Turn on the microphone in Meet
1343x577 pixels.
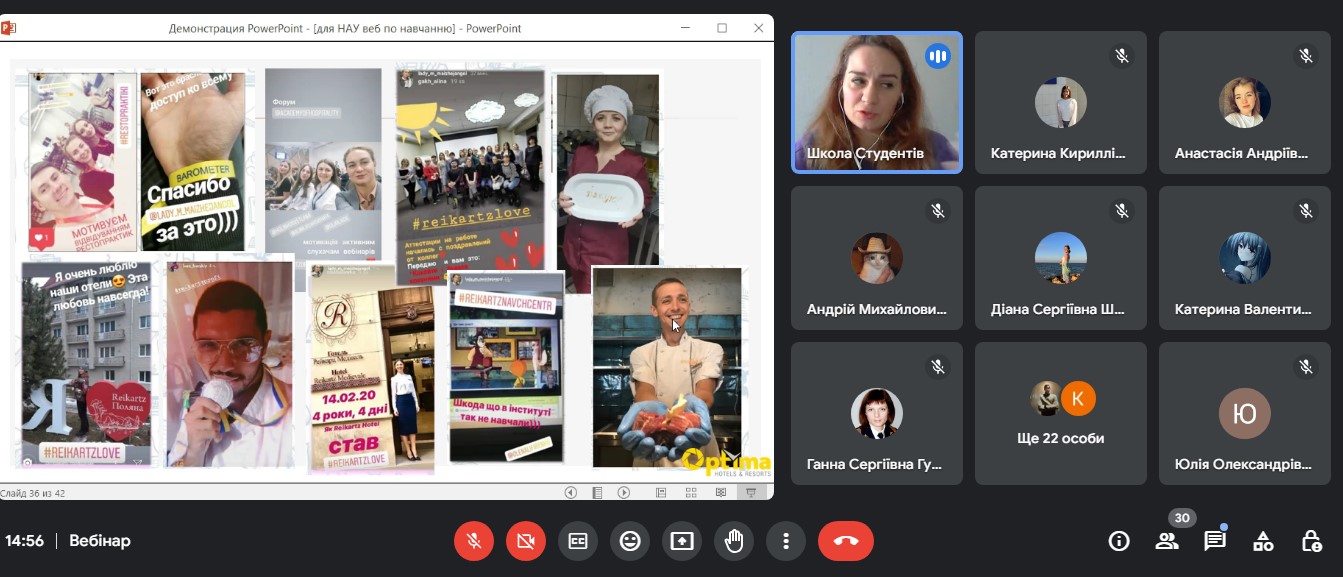point(474,541)
